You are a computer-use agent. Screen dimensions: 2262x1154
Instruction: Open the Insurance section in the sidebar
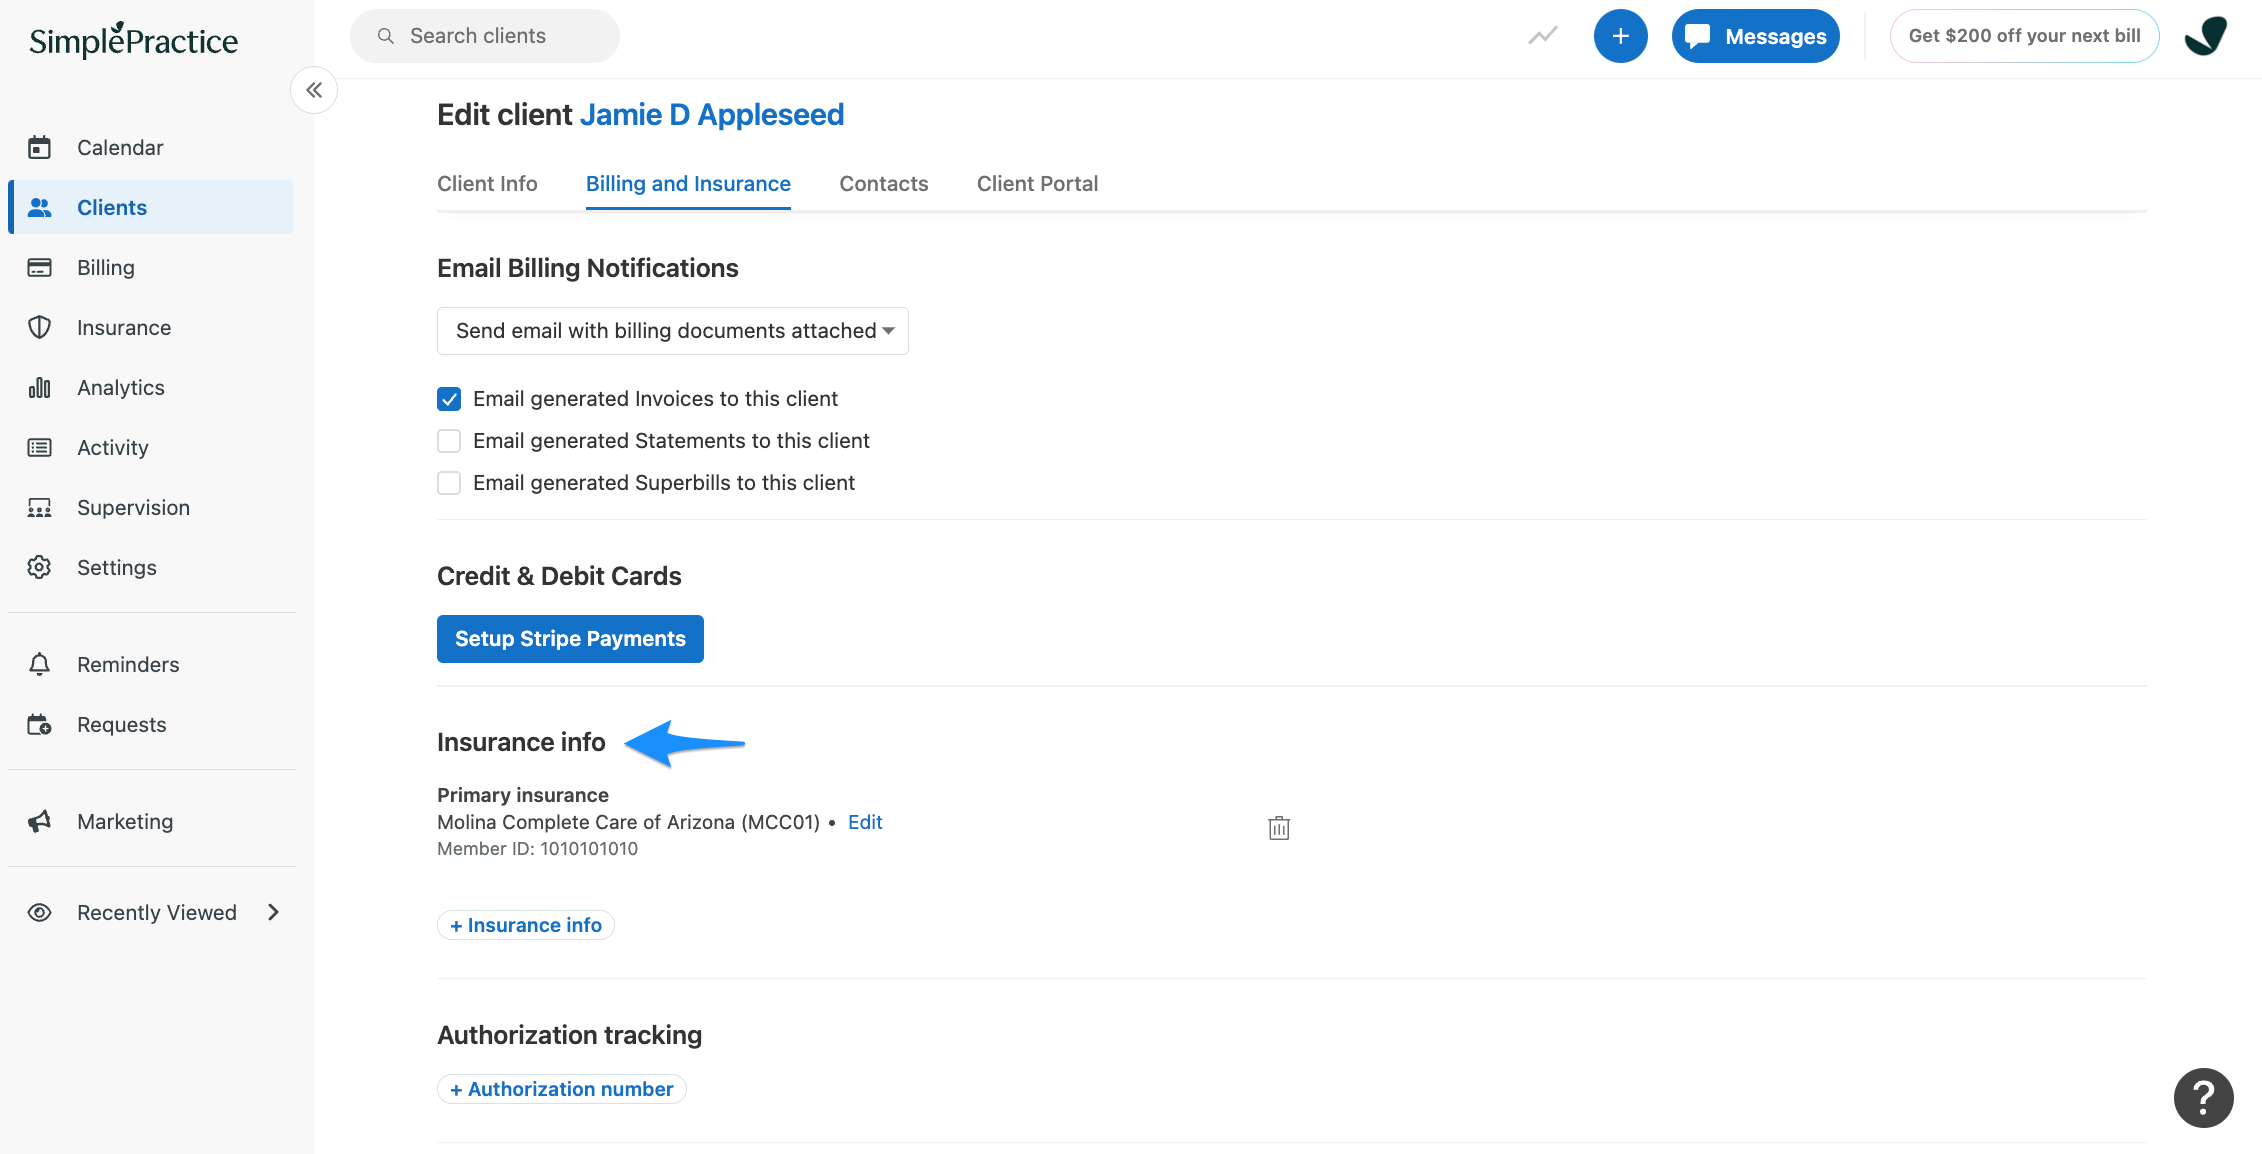[124, 327]
